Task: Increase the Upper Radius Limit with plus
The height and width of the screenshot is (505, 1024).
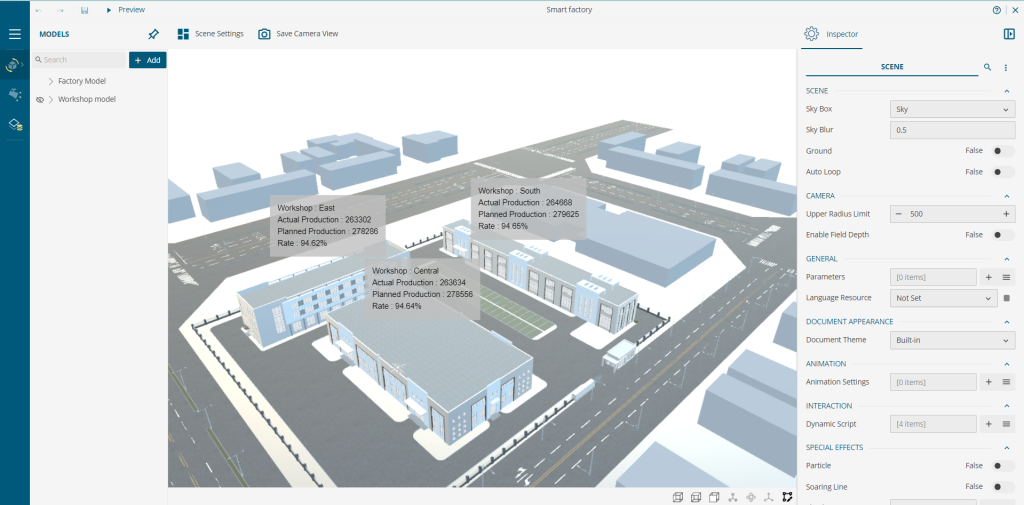Action: [x=1006, y=214]
